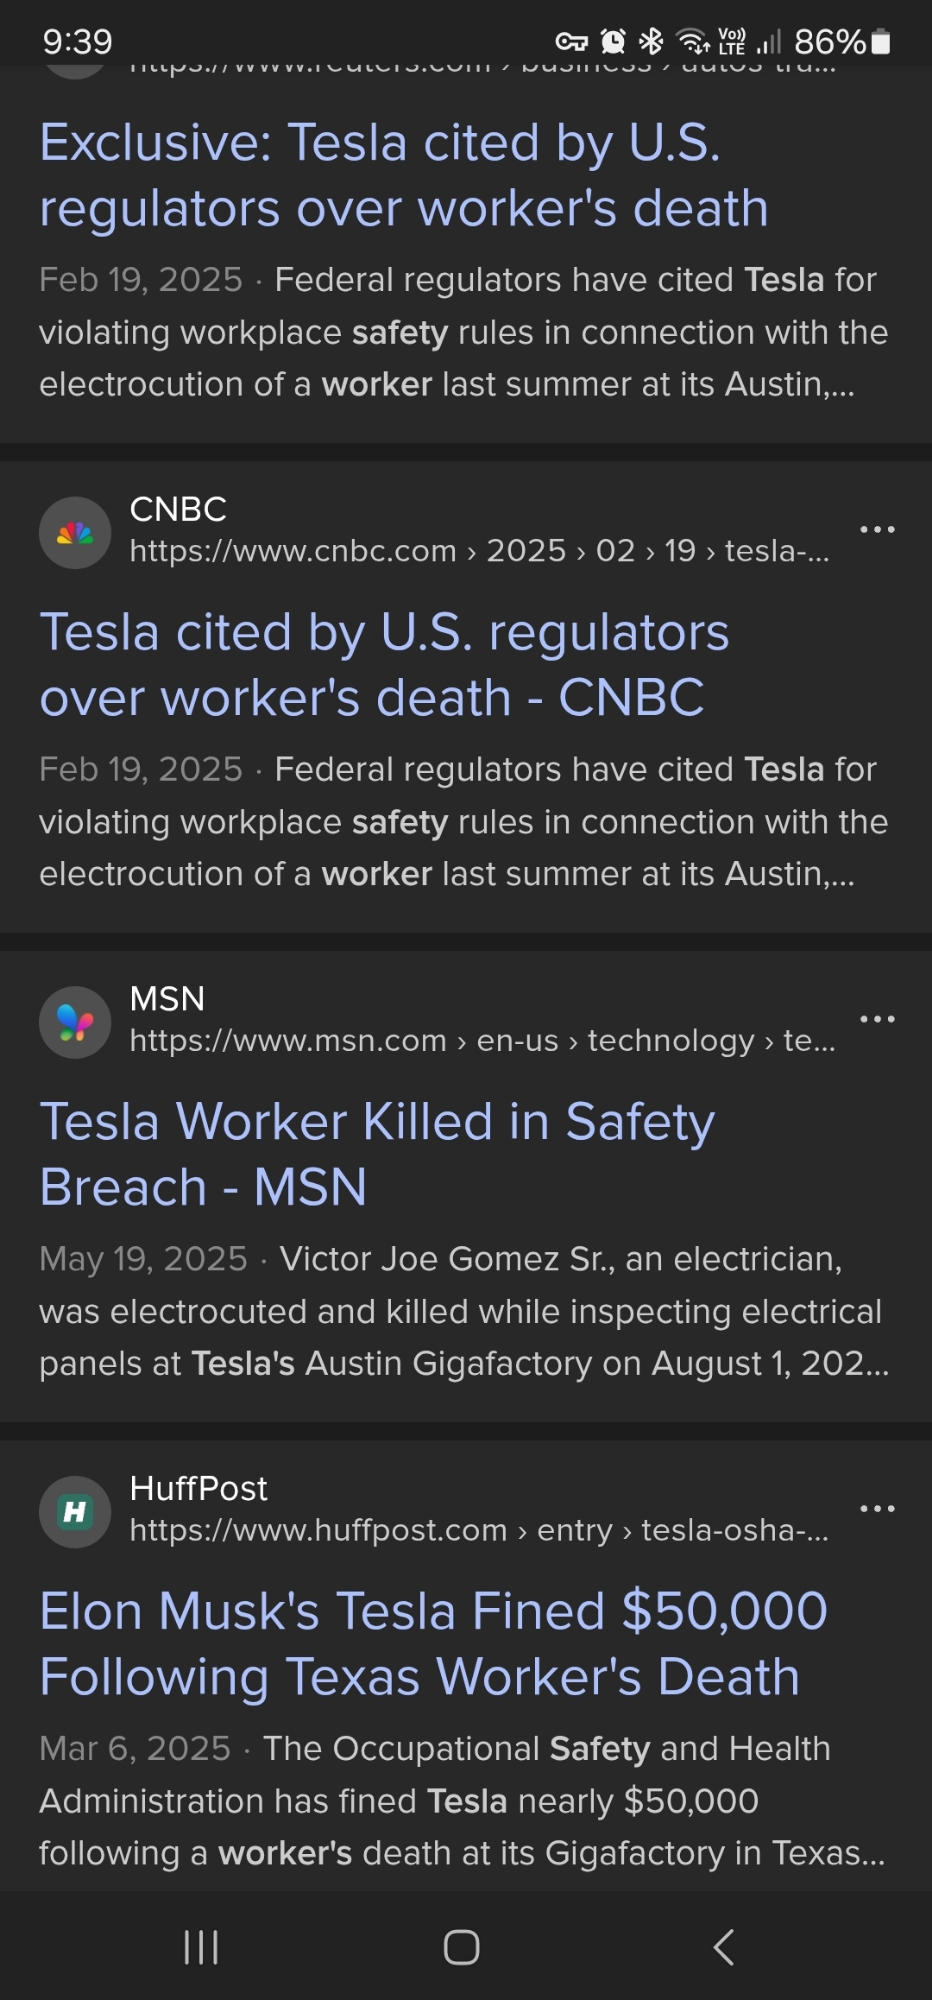Open 'Exclusive: Tesla cited by U.S. regulators' headline
The height and width of the screenshot is (2000, 932).
click(x=403, y=175)
